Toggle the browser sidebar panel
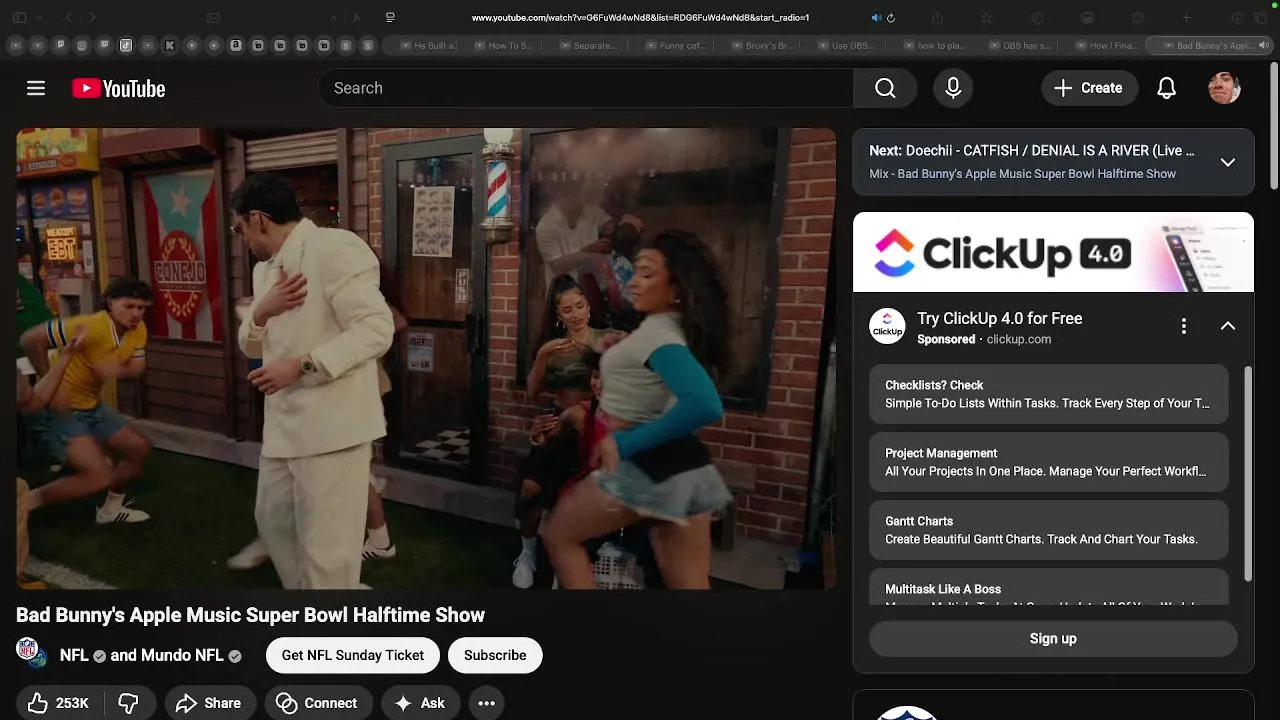The image size is (1280, 720). [19, 17]
